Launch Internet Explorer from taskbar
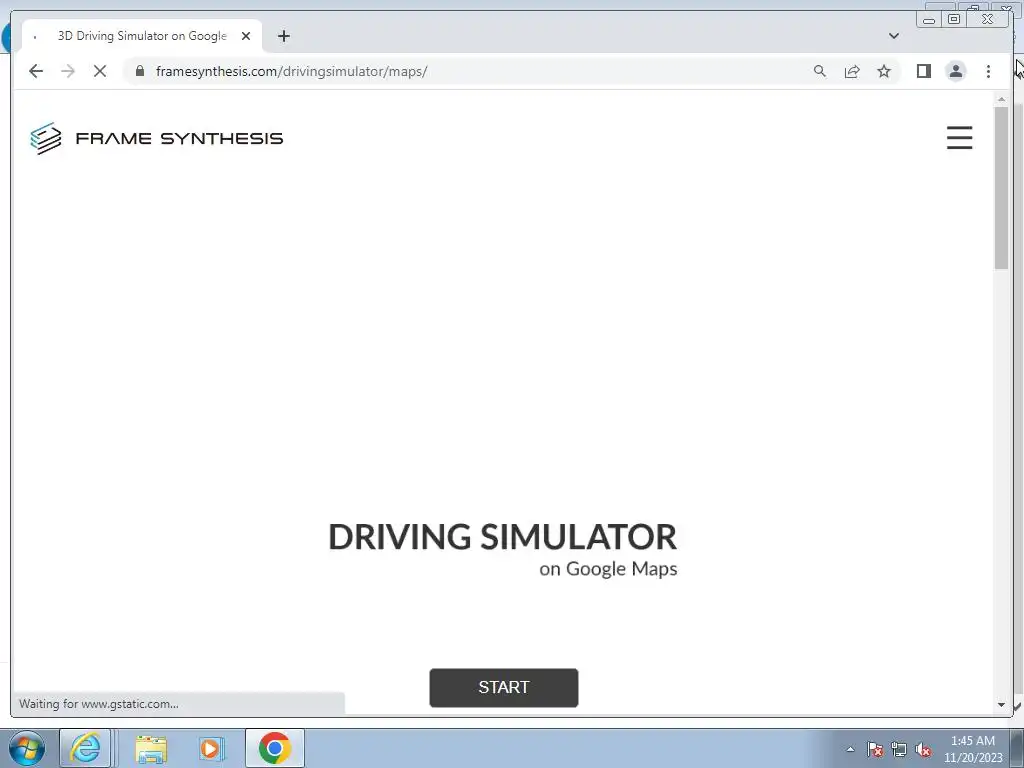 (x=86, y=748)
